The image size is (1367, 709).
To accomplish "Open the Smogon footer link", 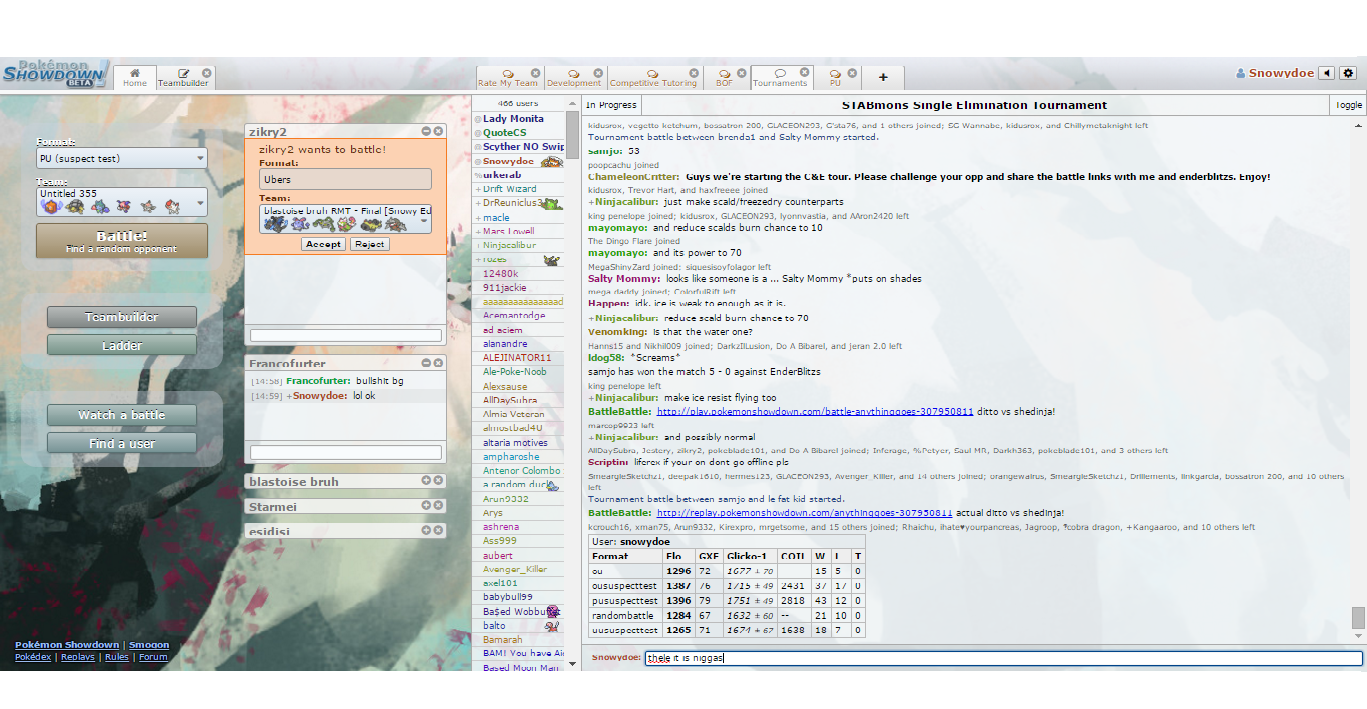I will pos(149,645).
